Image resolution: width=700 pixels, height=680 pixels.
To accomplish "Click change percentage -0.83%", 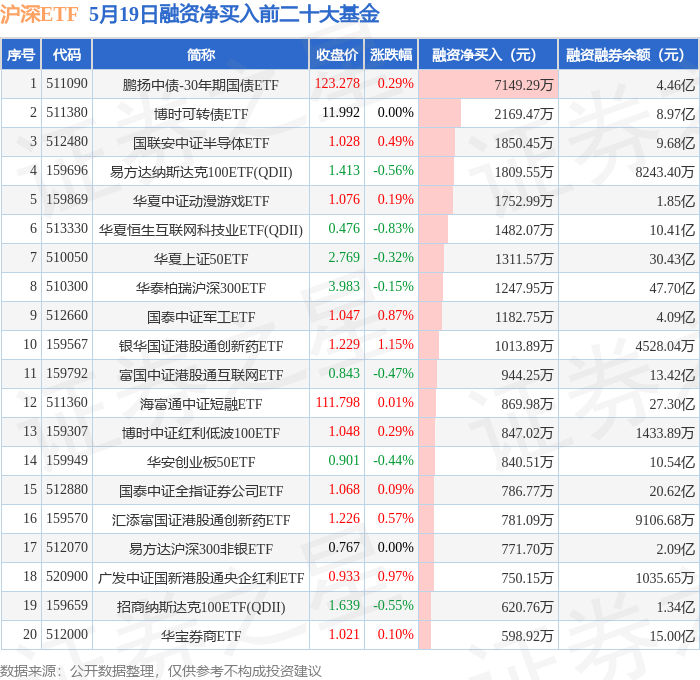I will coord(393,229).
